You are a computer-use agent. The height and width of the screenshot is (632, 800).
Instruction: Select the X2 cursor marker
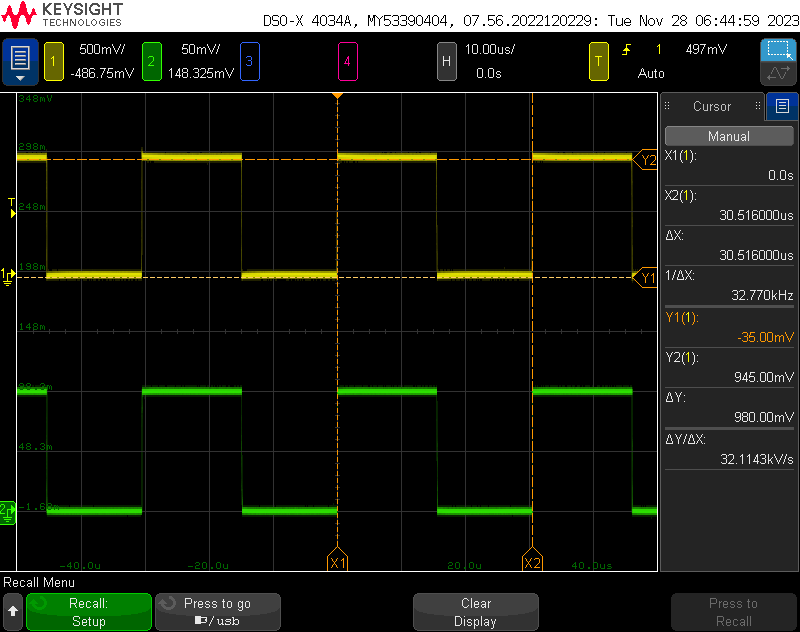532,559
